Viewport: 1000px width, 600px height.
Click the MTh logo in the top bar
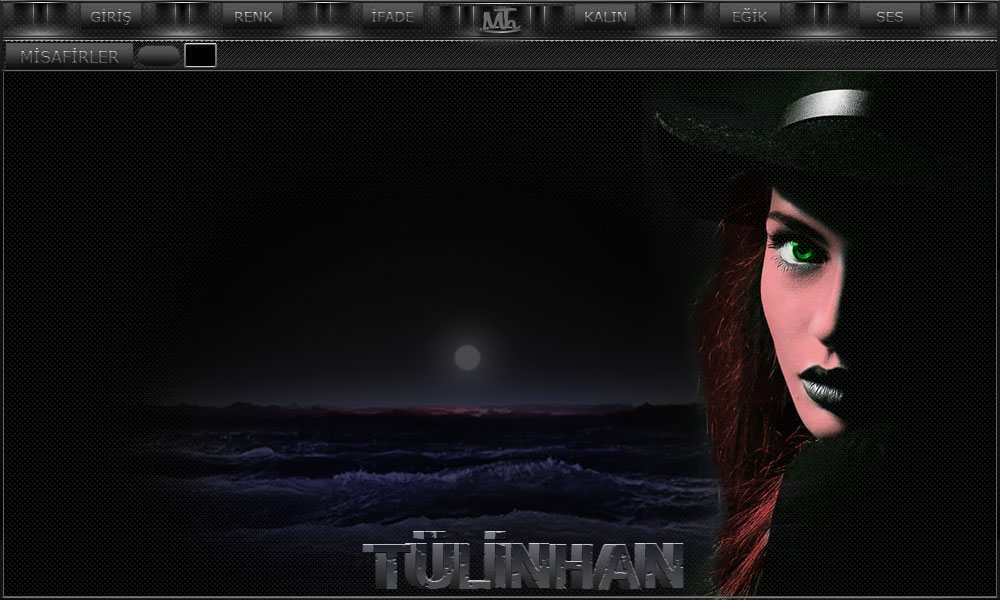click(x=501, y=20)
